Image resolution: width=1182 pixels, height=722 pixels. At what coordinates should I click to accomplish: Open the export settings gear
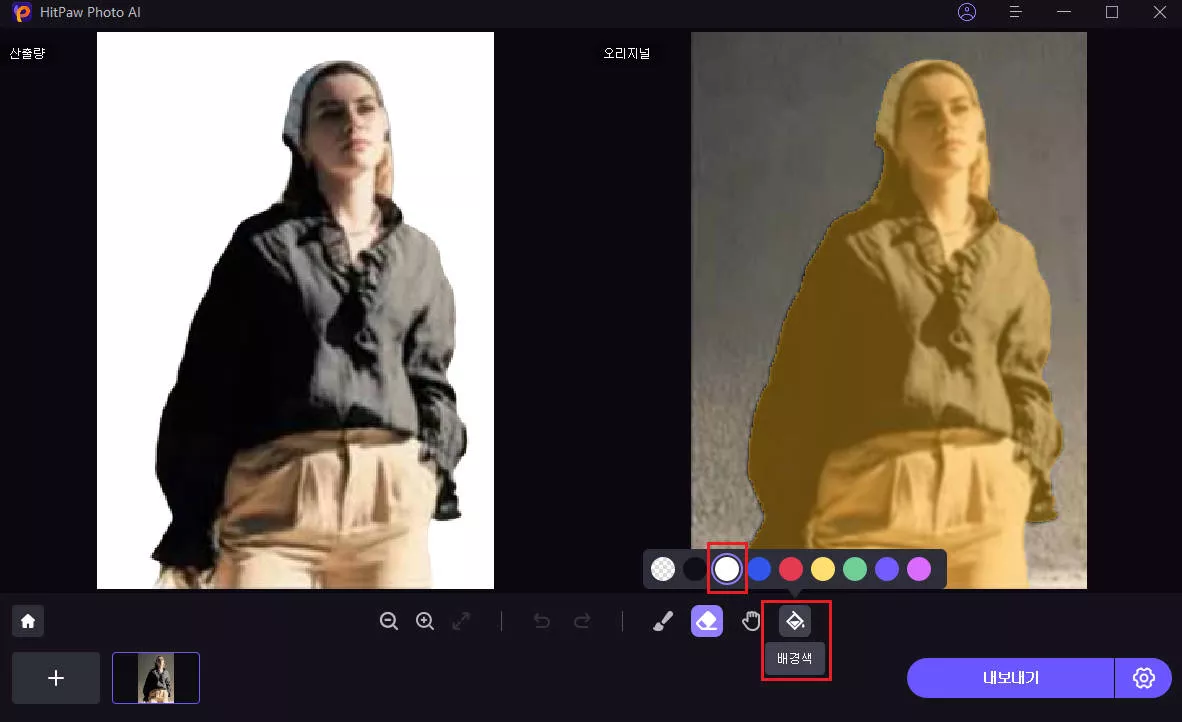[1144, 678]
